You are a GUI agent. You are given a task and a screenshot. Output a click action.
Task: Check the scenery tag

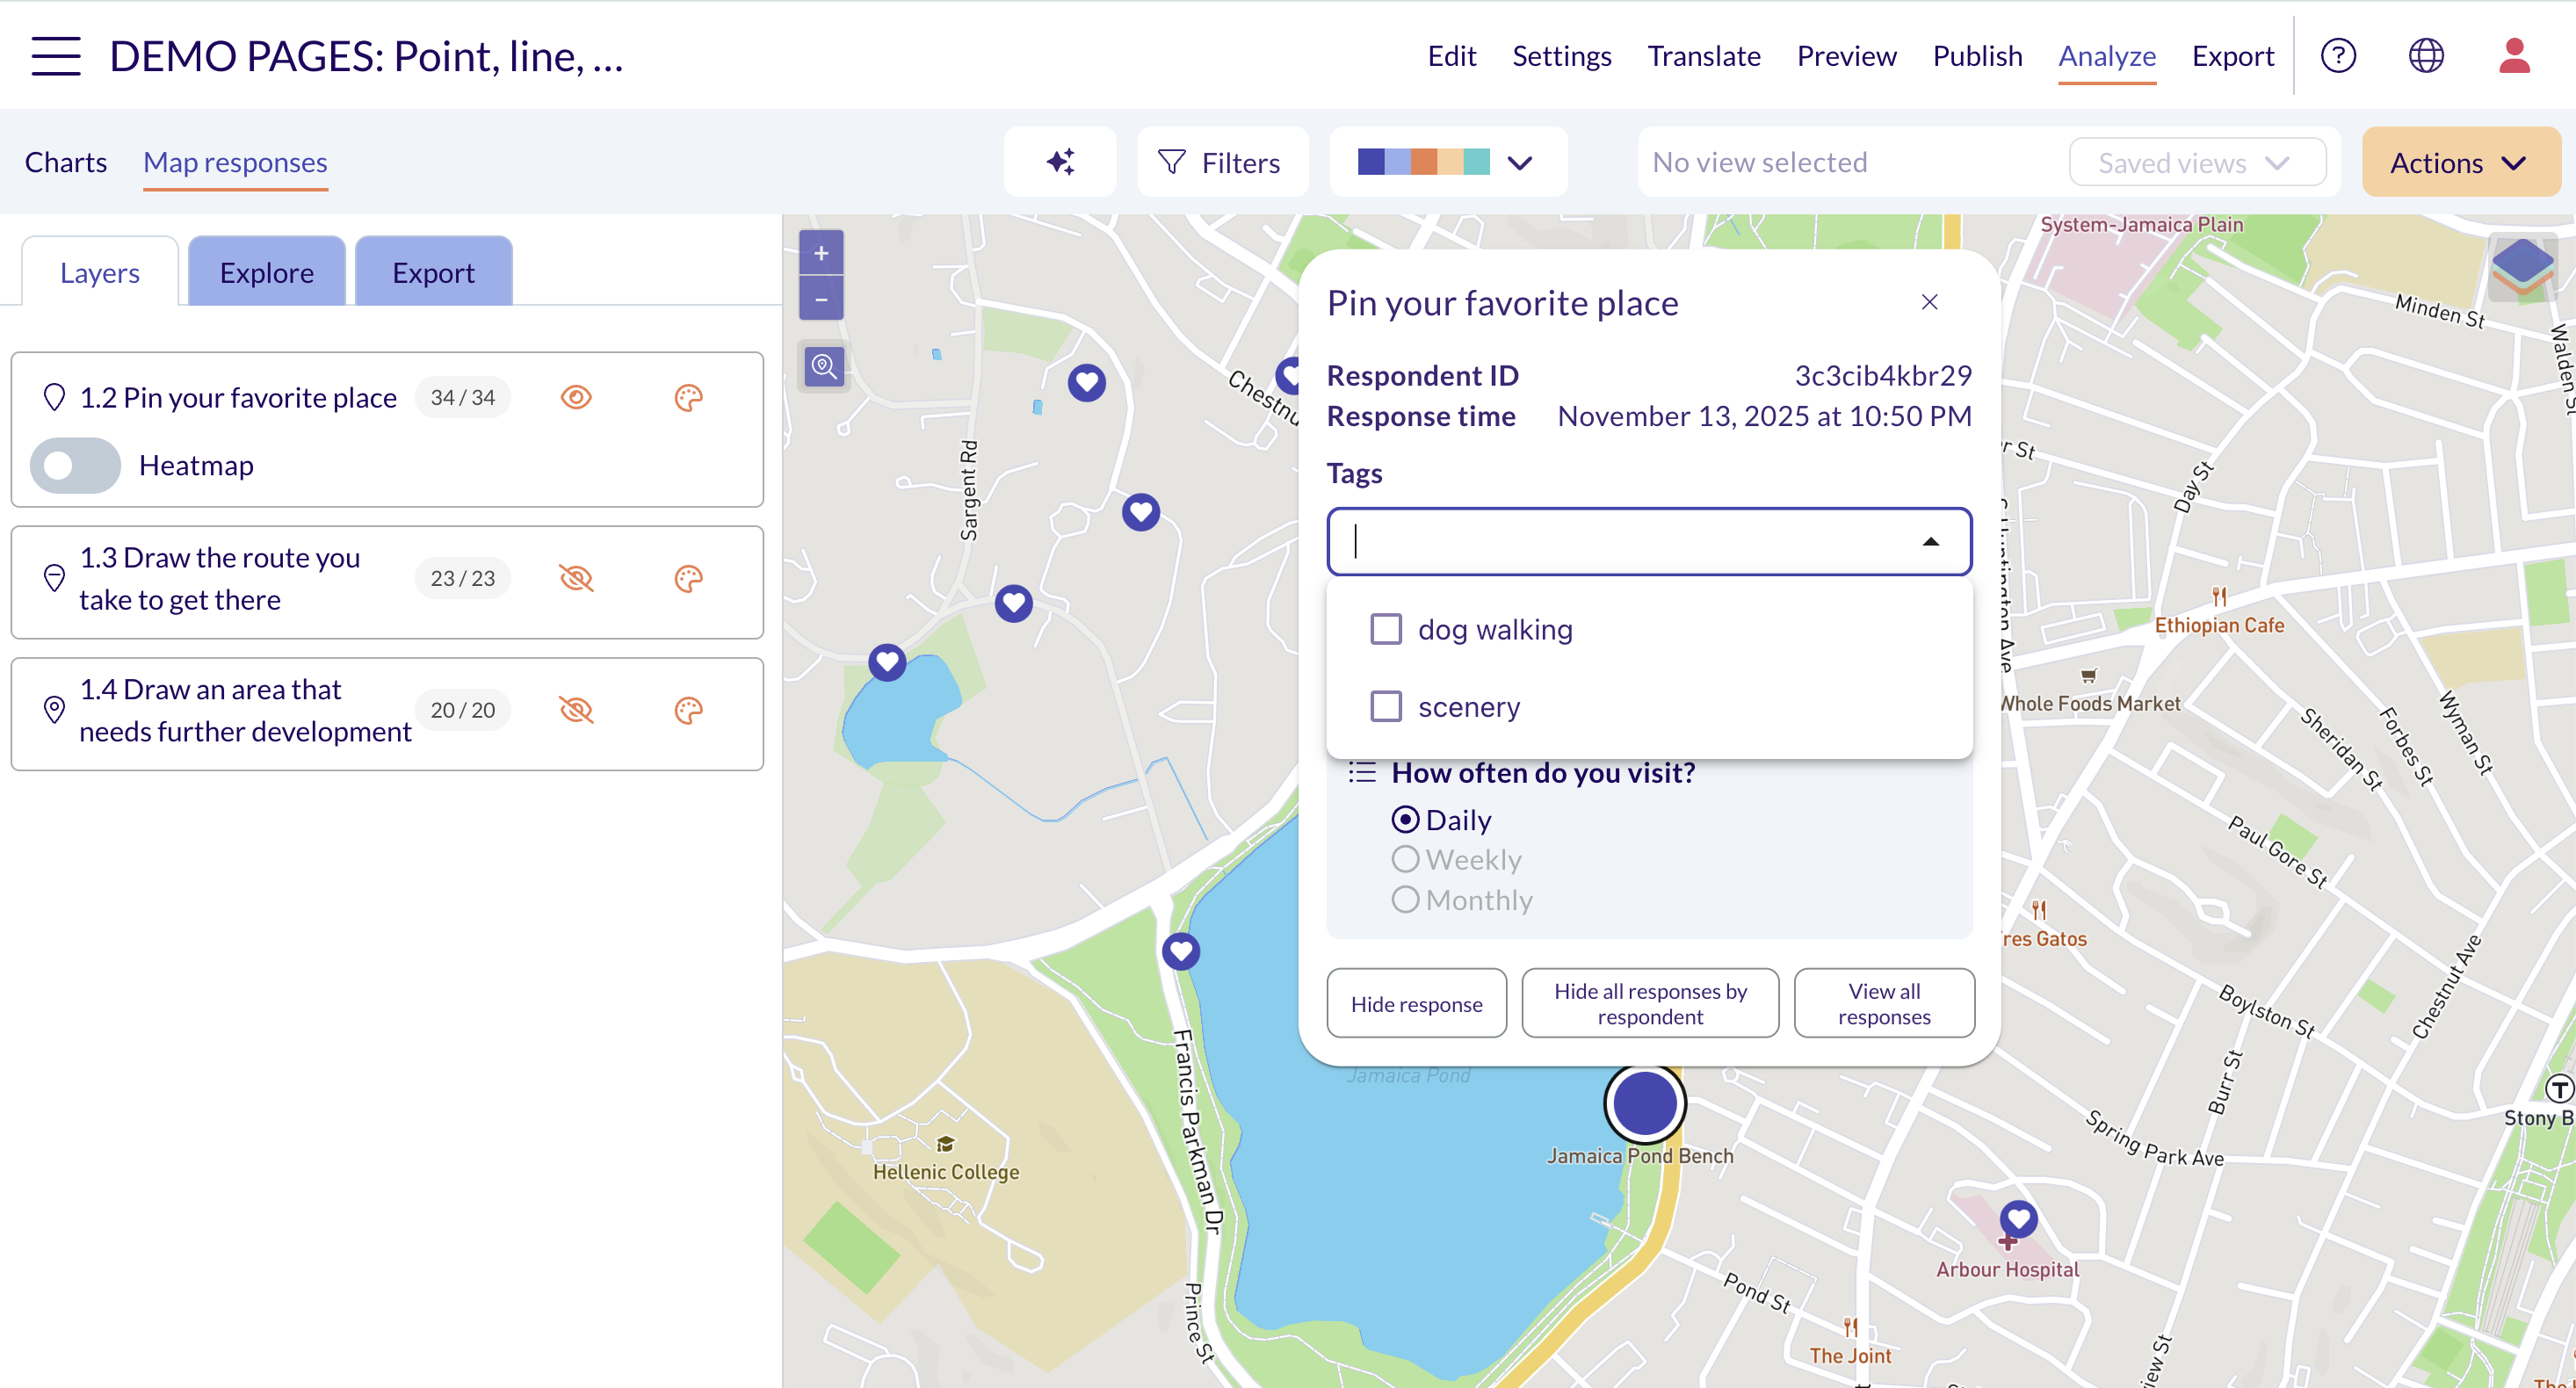[1385, 707]
